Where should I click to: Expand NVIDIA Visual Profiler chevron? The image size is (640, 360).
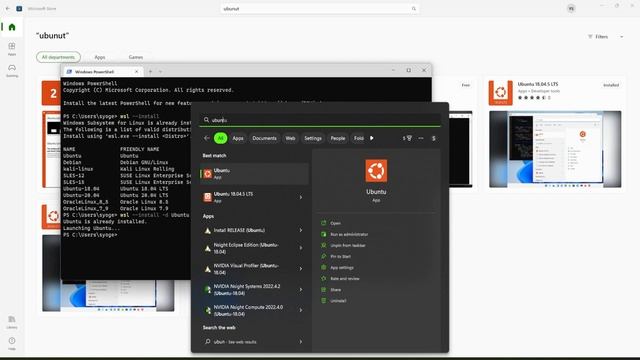click(301, 269)
